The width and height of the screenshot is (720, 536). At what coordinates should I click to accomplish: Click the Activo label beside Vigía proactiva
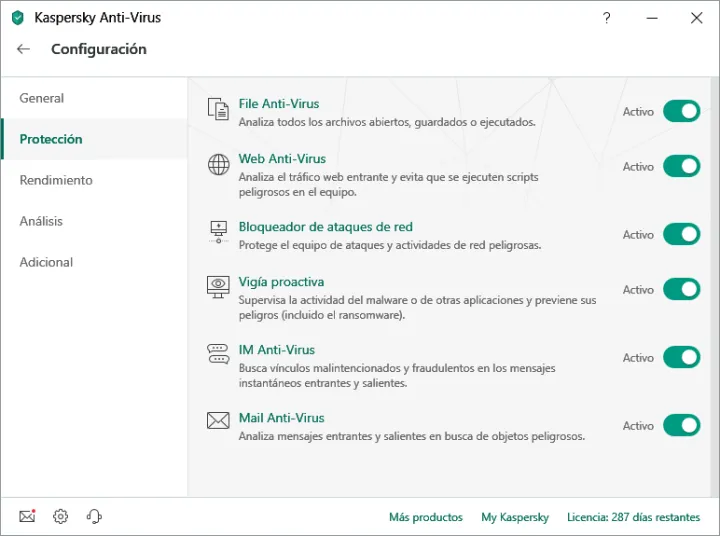point(638,290)
